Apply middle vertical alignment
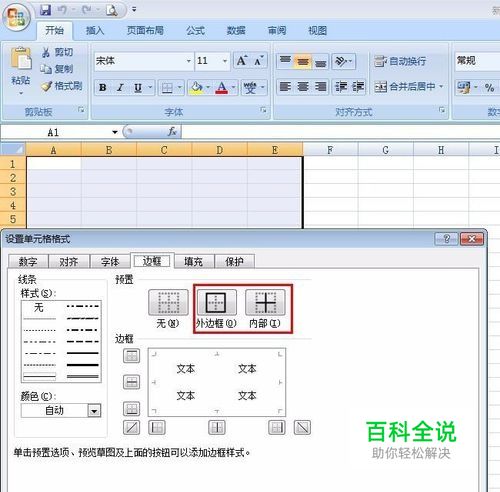This screenshot has width=500, height=492. point(303,61)
